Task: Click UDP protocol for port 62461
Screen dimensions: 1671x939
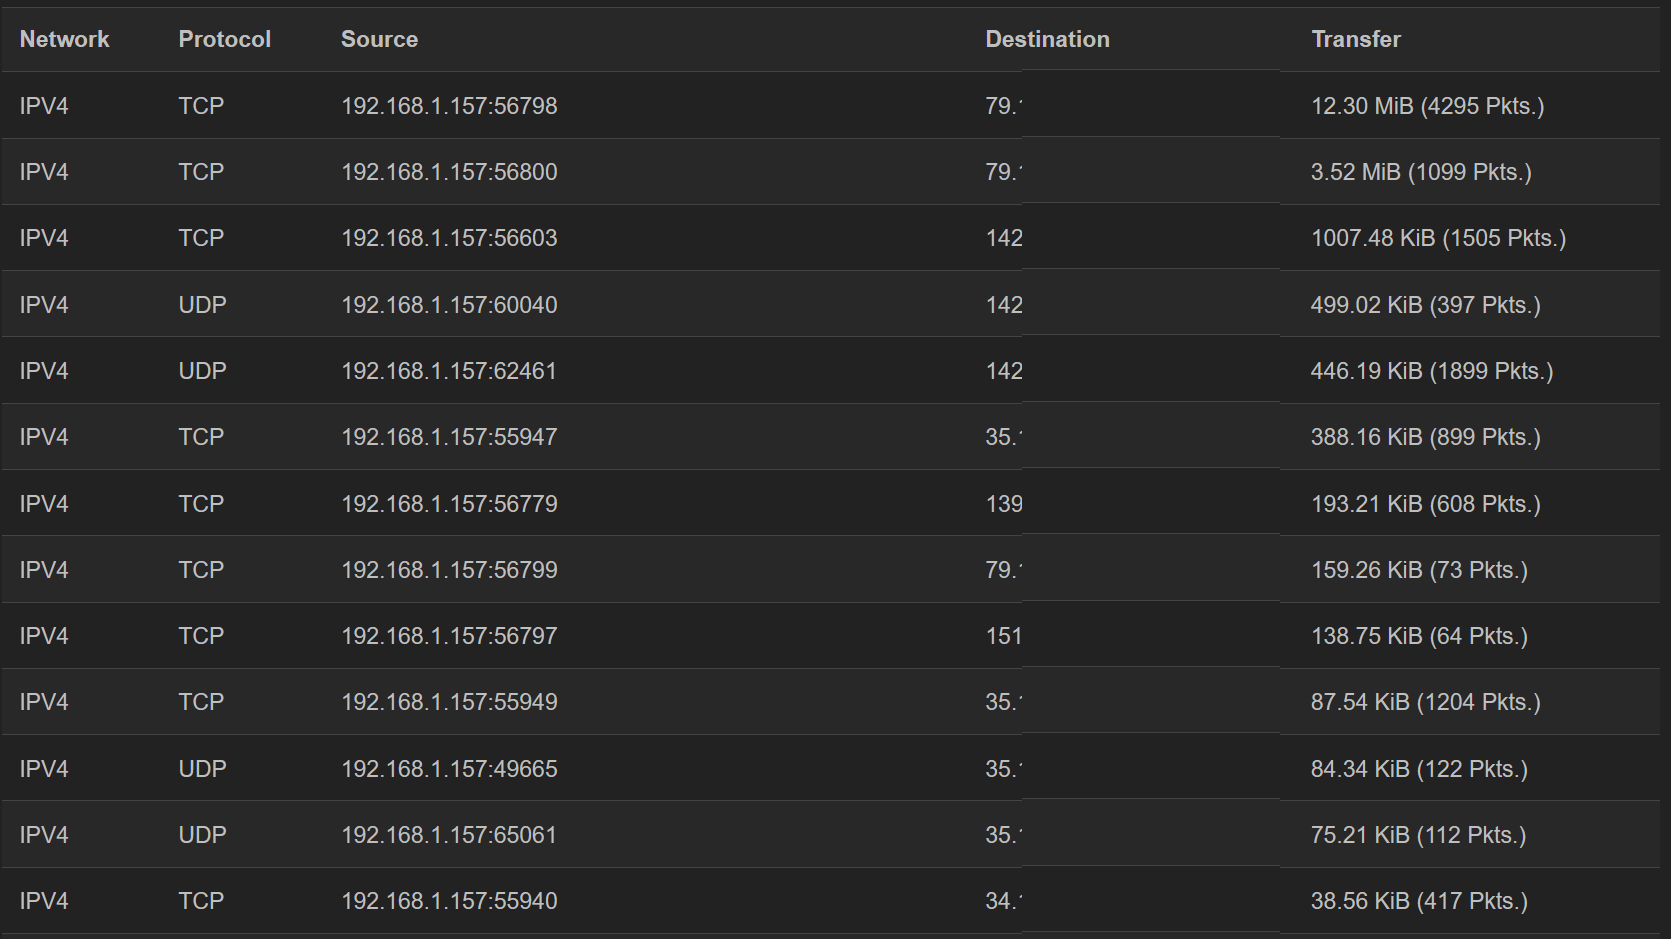Action: [x=202, y=371]
